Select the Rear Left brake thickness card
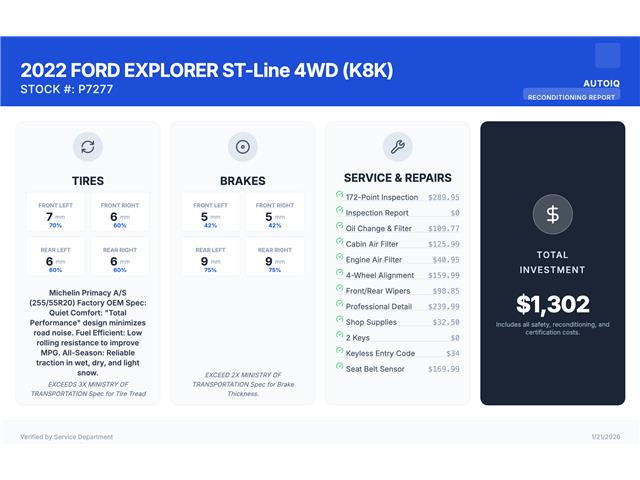The image size is (640, 480). click(210, 258)
